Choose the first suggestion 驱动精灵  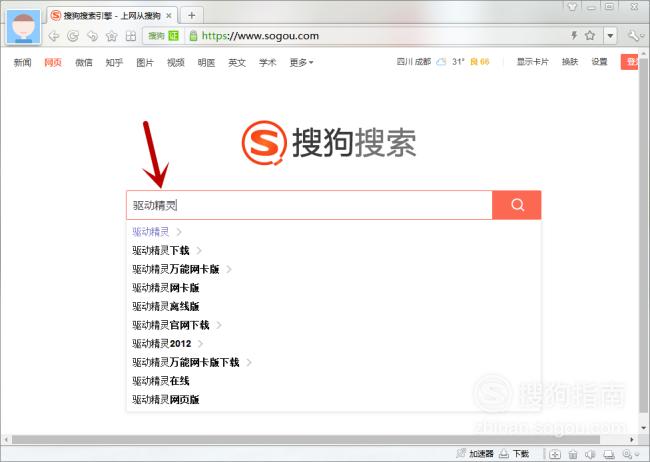[x=151, y=232]
